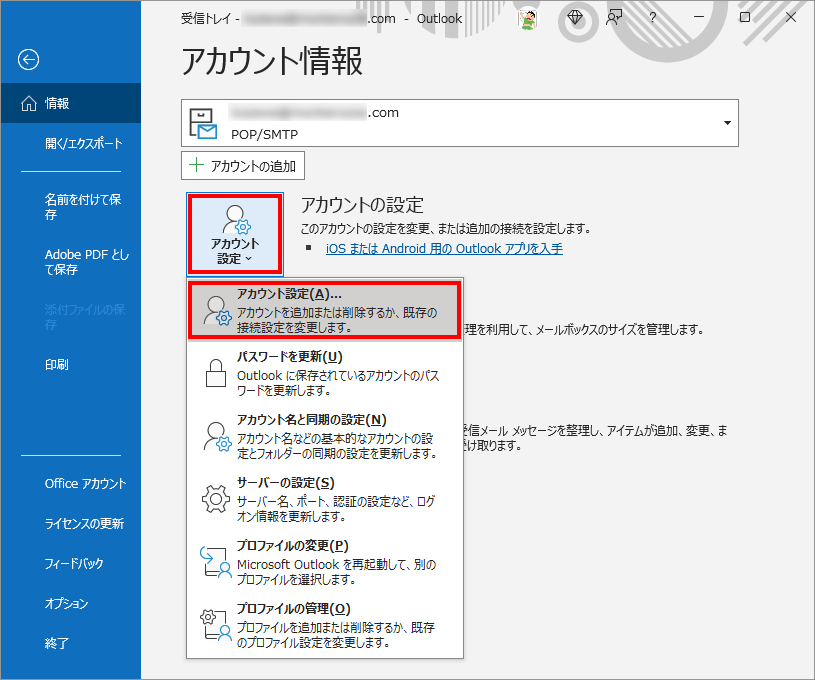The width and height of the screenshot is (815, 680).
Task: Go back using the circled arrow
Action: click(x=28, y=59)
